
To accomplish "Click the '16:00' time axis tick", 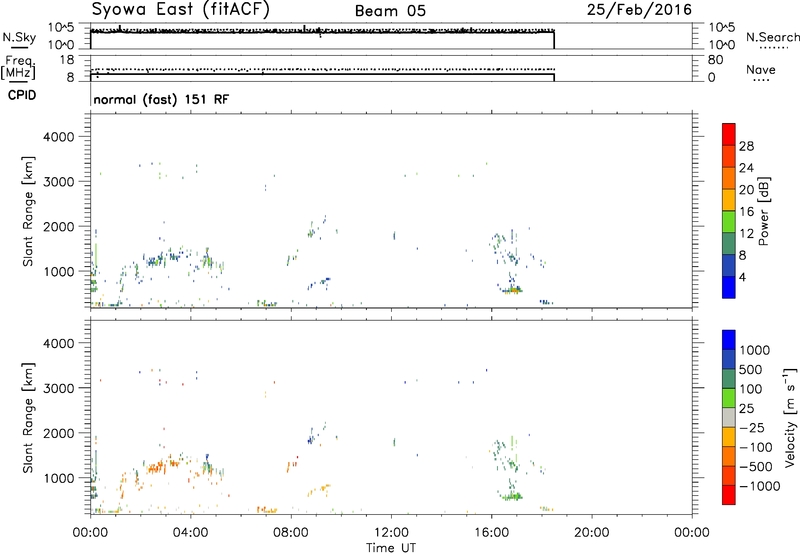I will (491, 533).
